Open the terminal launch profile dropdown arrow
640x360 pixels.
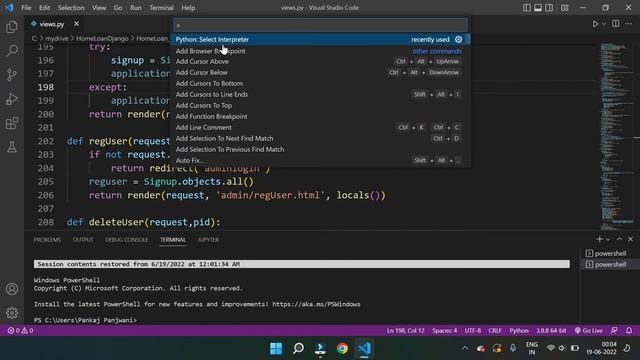point(608,240)
